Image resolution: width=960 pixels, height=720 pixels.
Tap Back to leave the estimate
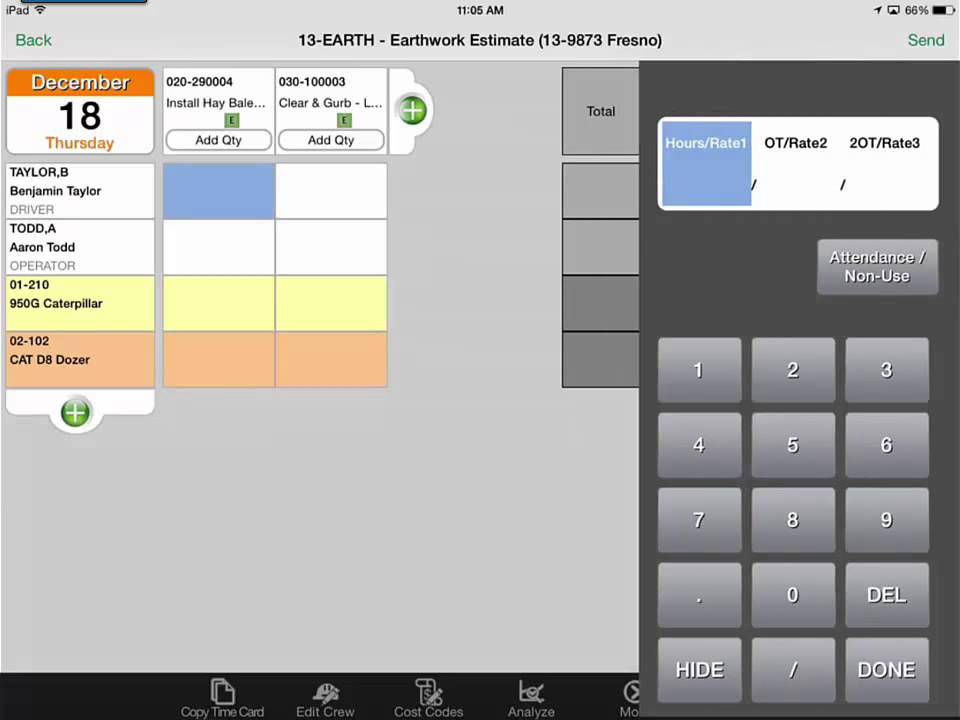click(x=33, y=40)
